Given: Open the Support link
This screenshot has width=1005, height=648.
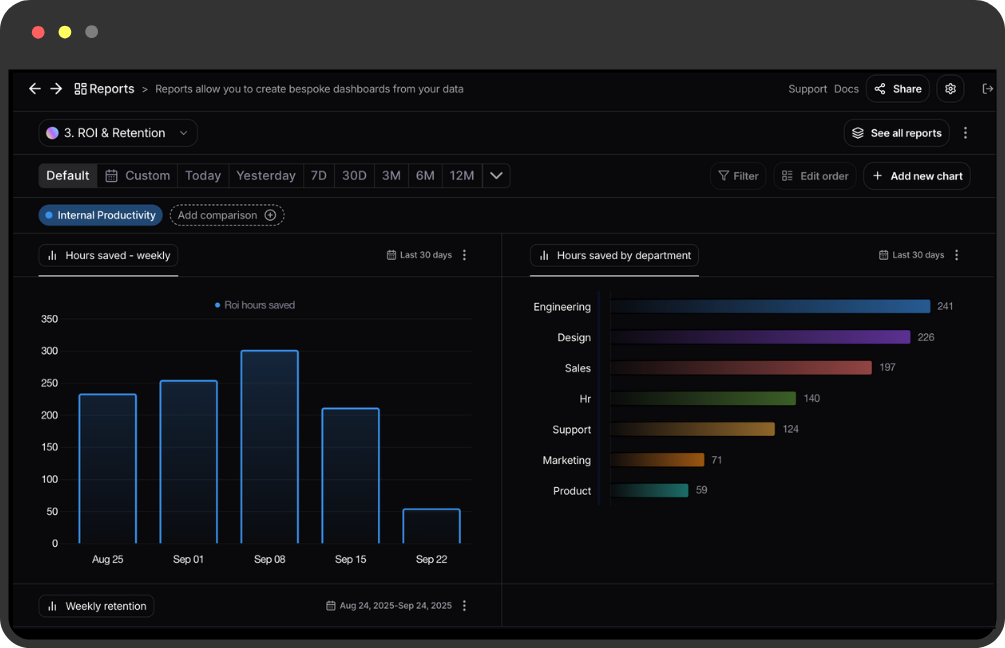Looking at the screenshot, I should [x=808, y=89].
